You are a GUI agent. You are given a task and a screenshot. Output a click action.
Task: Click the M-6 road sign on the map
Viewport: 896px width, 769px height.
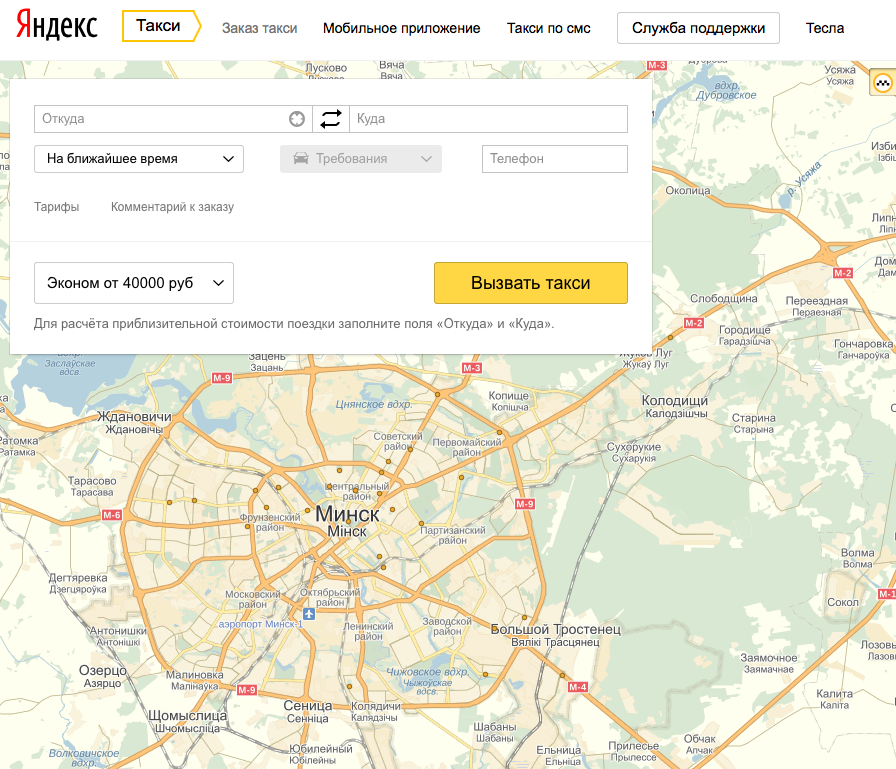pyautogui.click(x=111, y=515)
